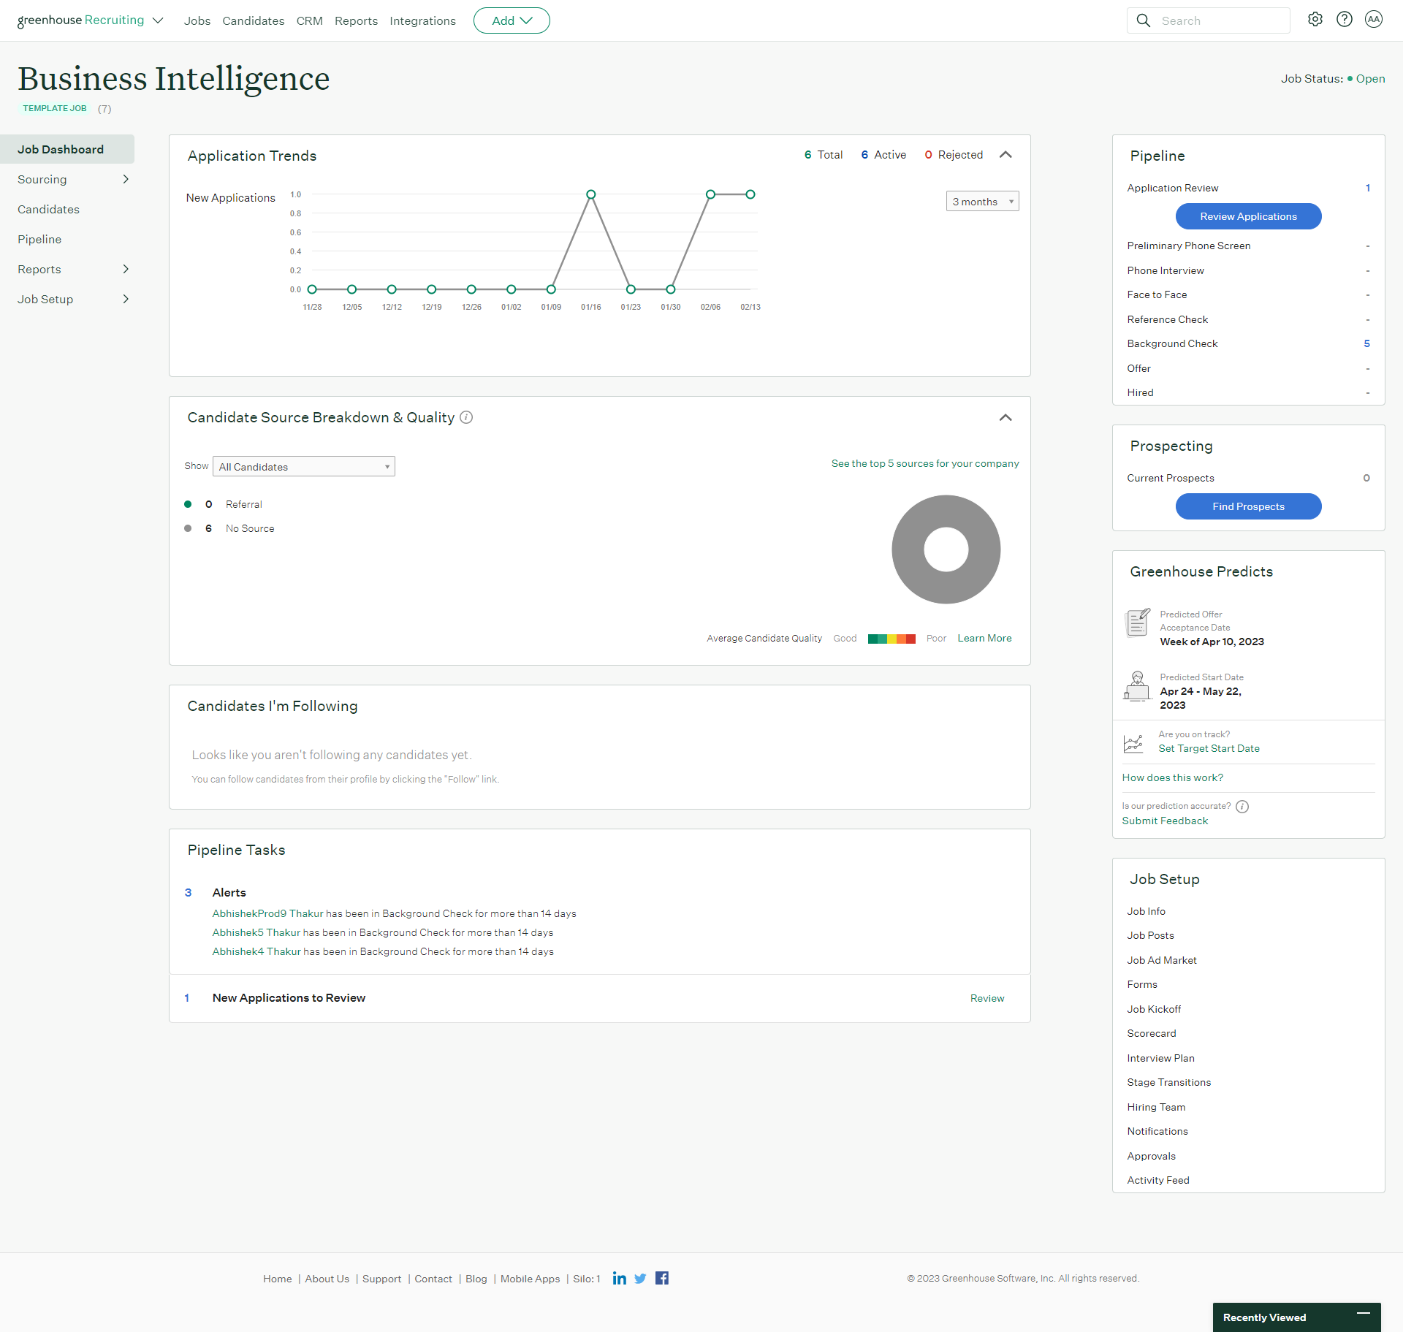Collapse the Candidate Source Breakdown panel

pos(1006,417)
